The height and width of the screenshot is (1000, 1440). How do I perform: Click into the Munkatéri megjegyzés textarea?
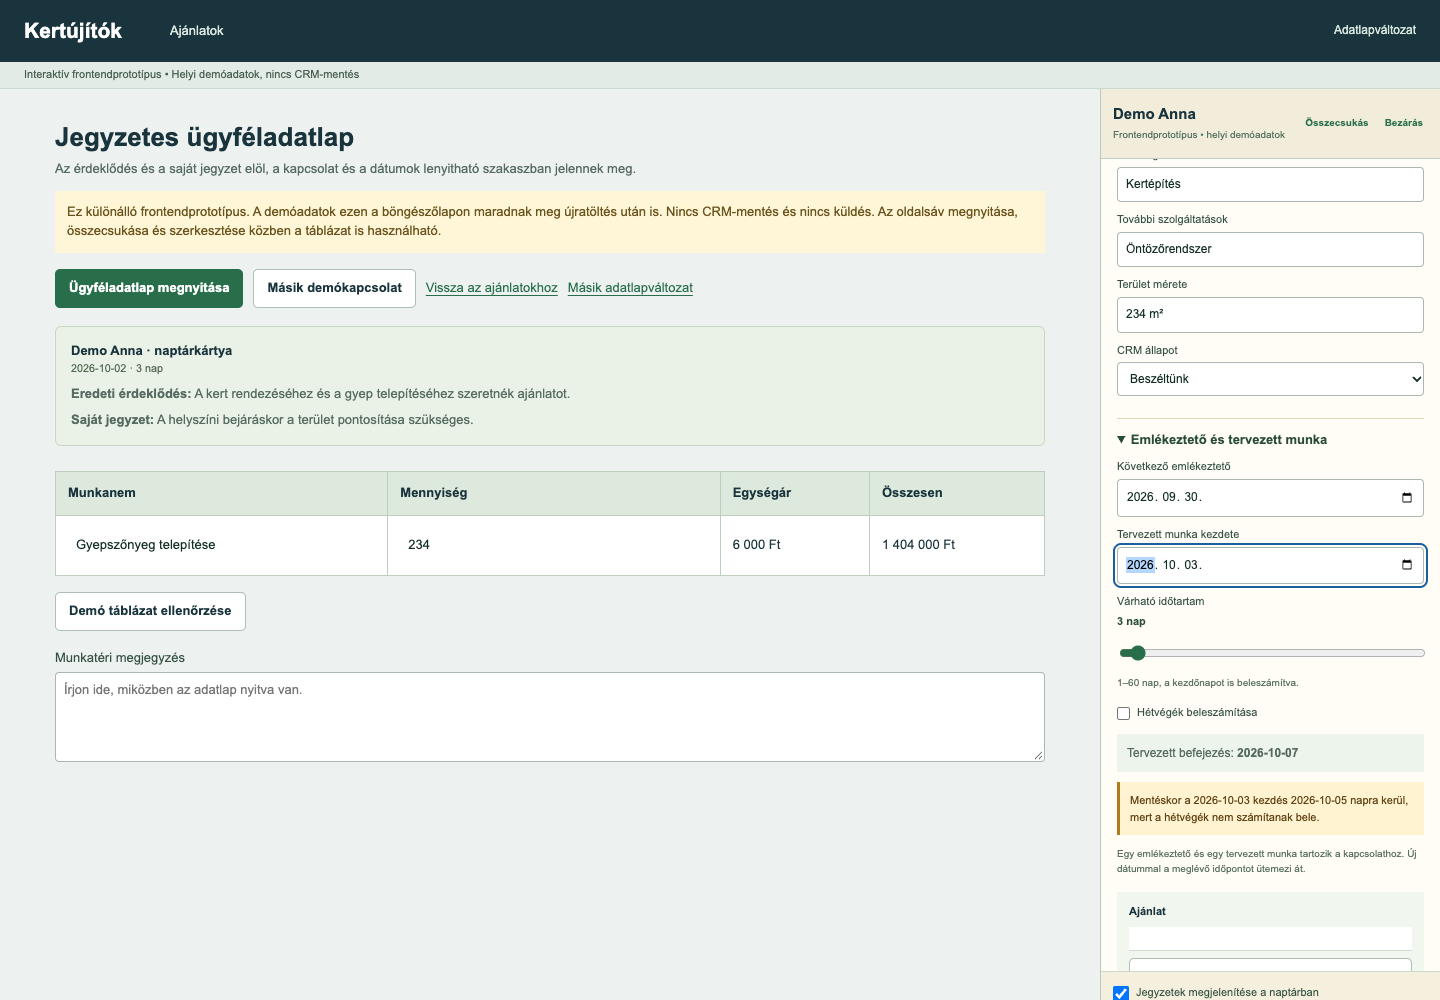[550, 717]
